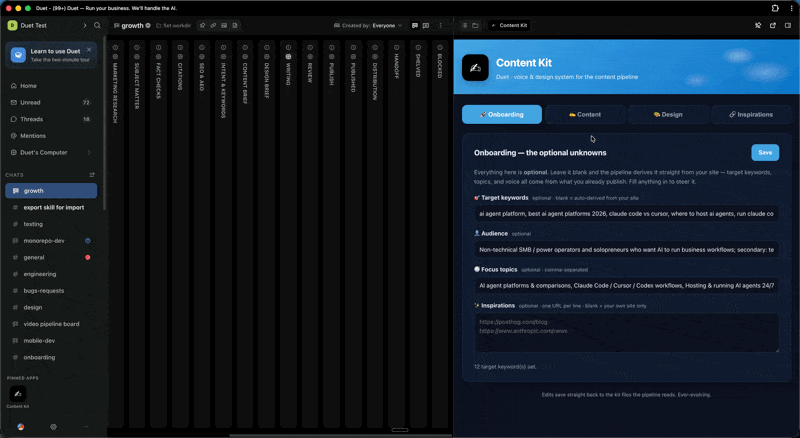The image size is (800, 438).
Task: Click the Focus topics input field
Action: 627,286
